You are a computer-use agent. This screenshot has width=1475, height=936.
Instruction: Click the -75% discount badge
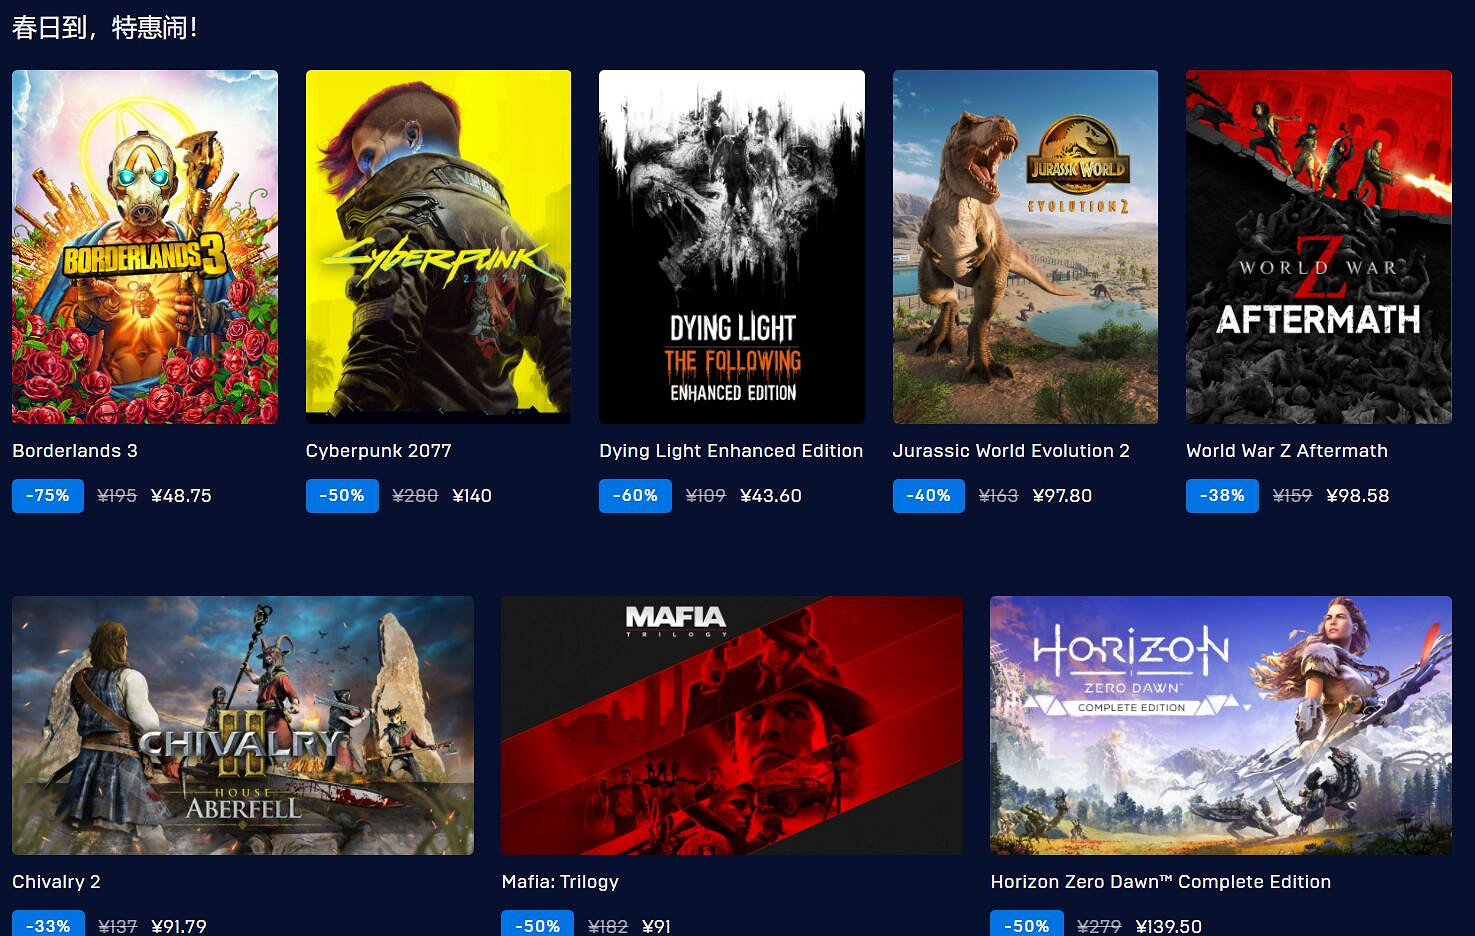(48, 496)
